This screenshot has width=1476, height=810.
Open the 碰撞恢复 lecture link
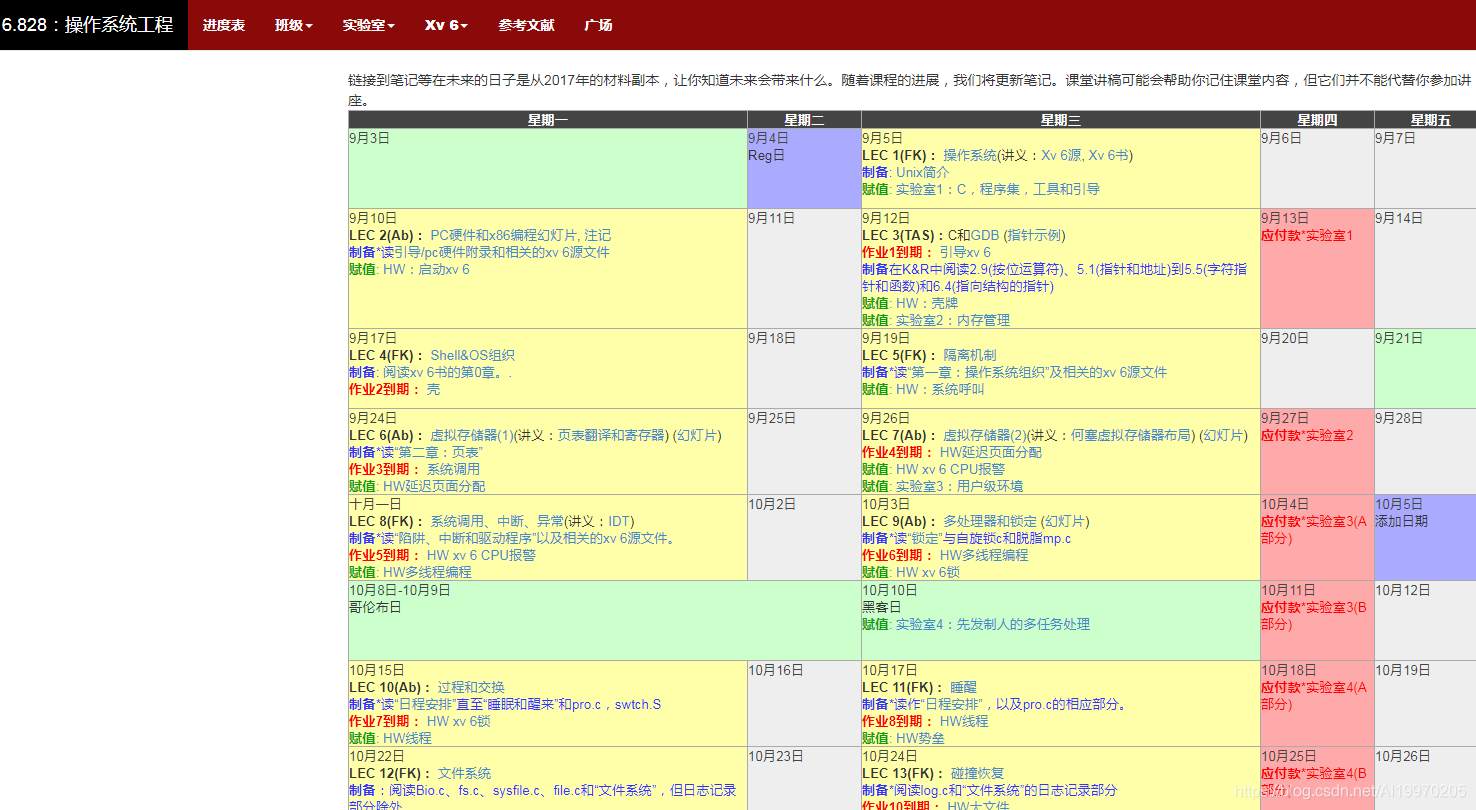pyautogui.click(x=977, y=773)
